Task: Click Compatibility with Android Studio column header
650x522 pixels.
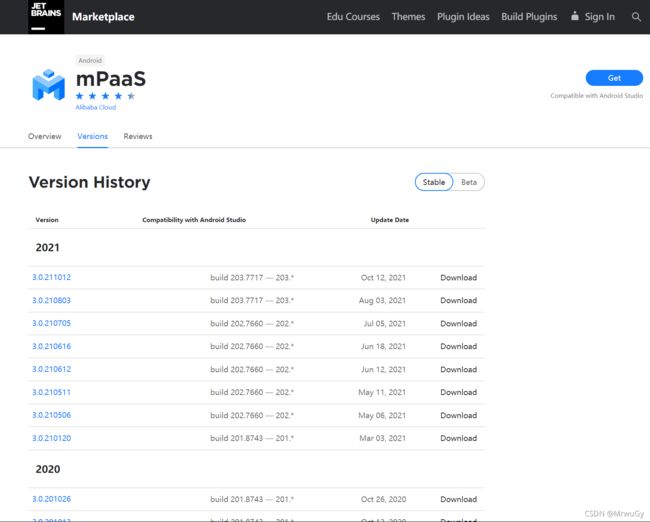Action: (194, 220)
